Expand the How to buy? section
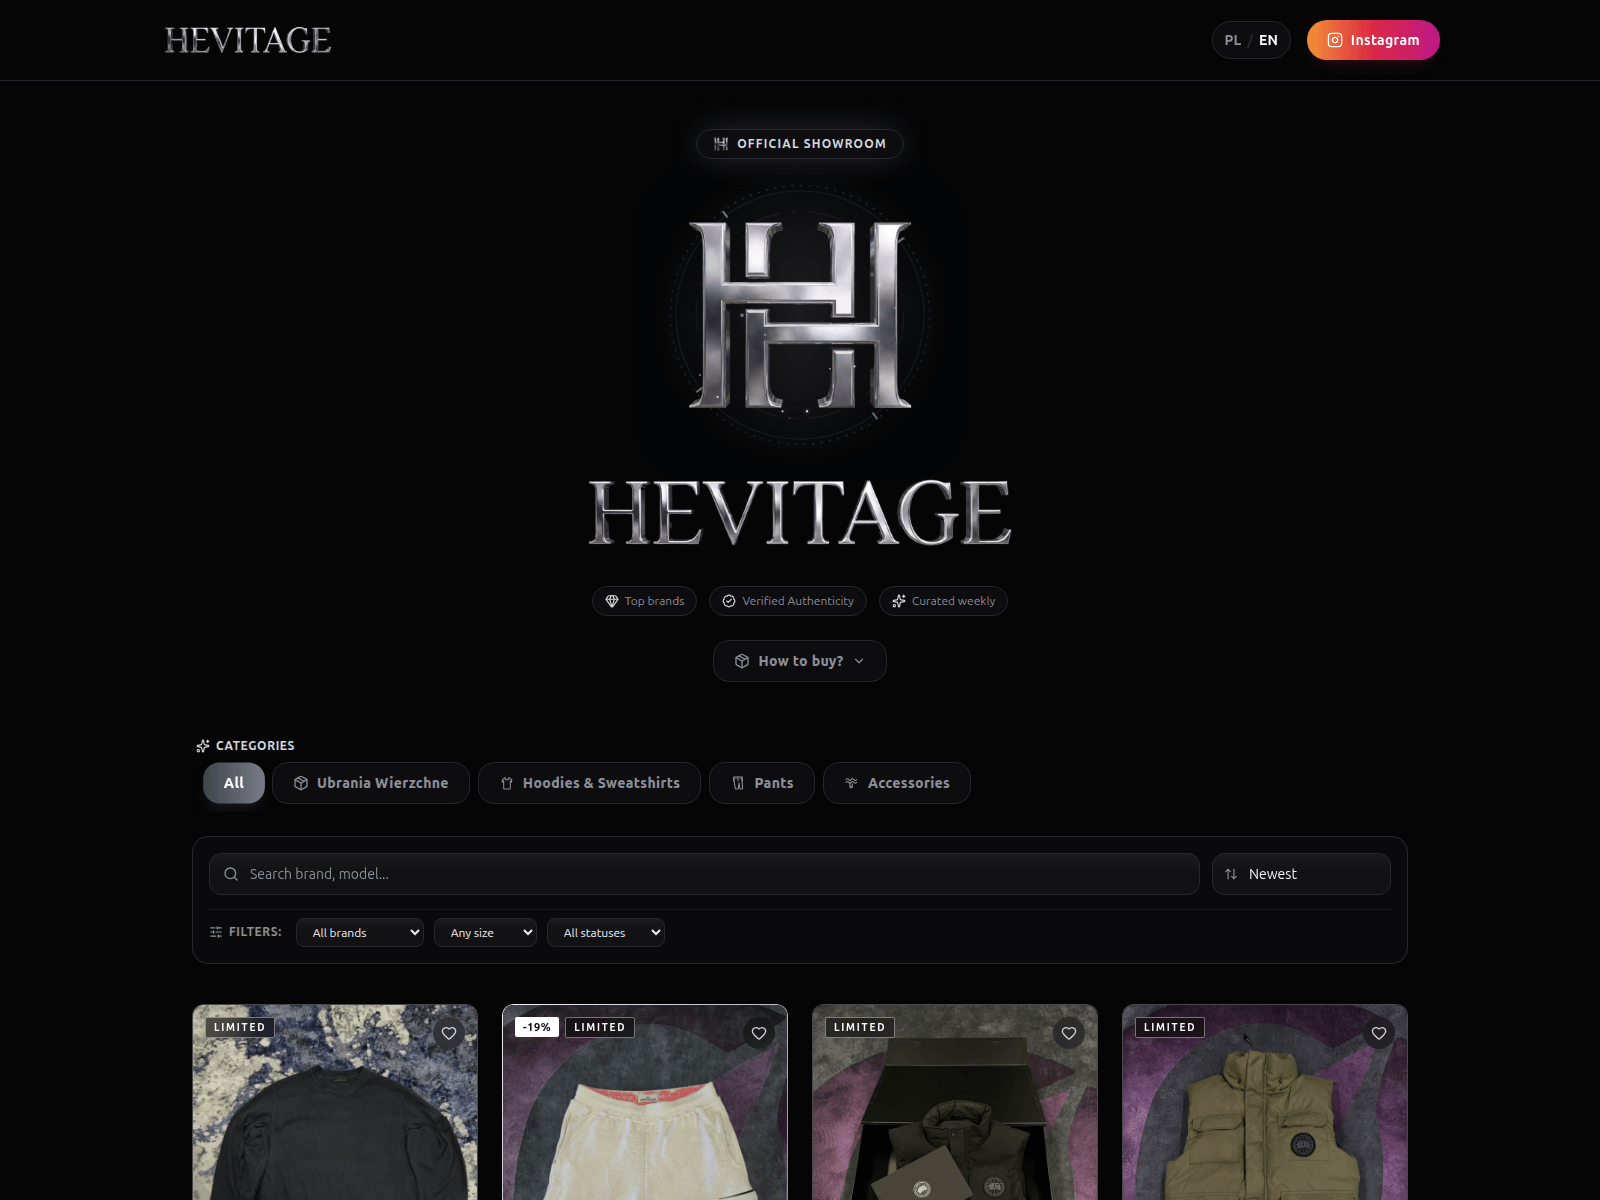The height and width of the screenshot is (1200, 1600). pos(800,661)
